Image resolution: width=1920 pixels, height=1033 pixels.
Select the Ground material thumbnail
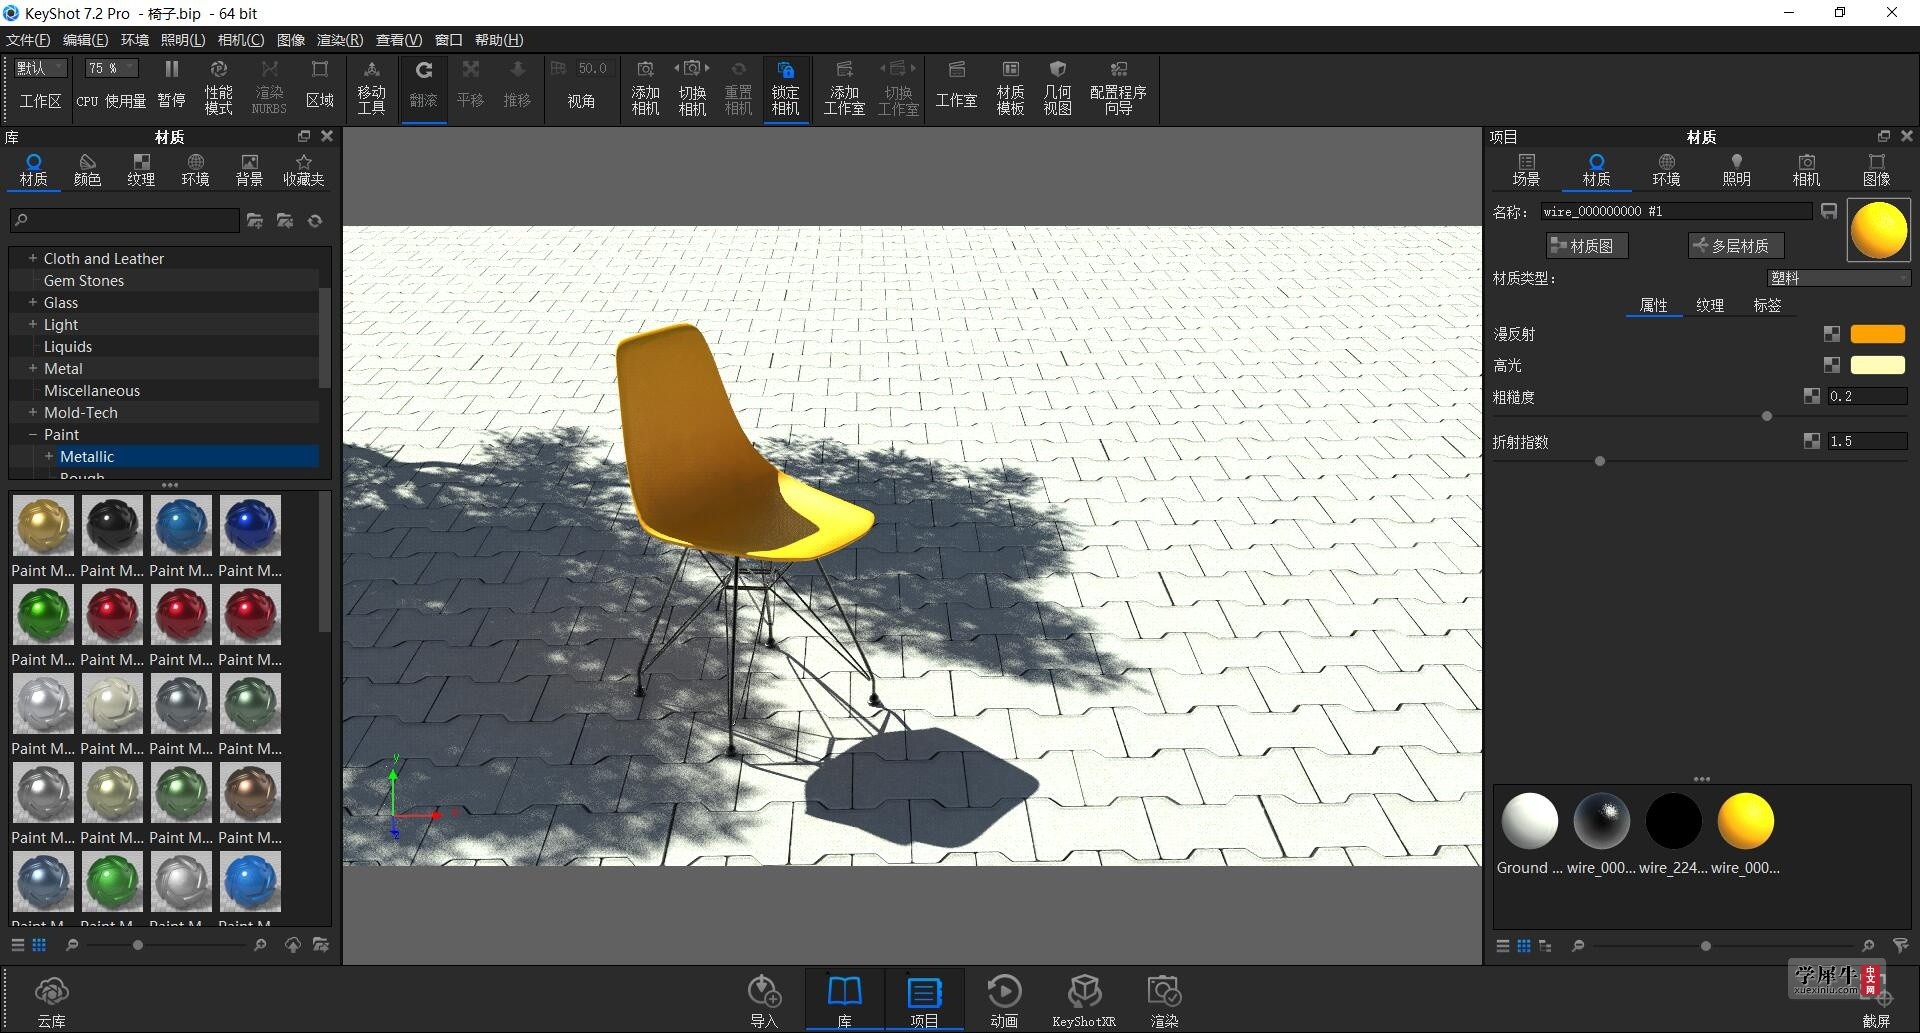coord(1529,821)
